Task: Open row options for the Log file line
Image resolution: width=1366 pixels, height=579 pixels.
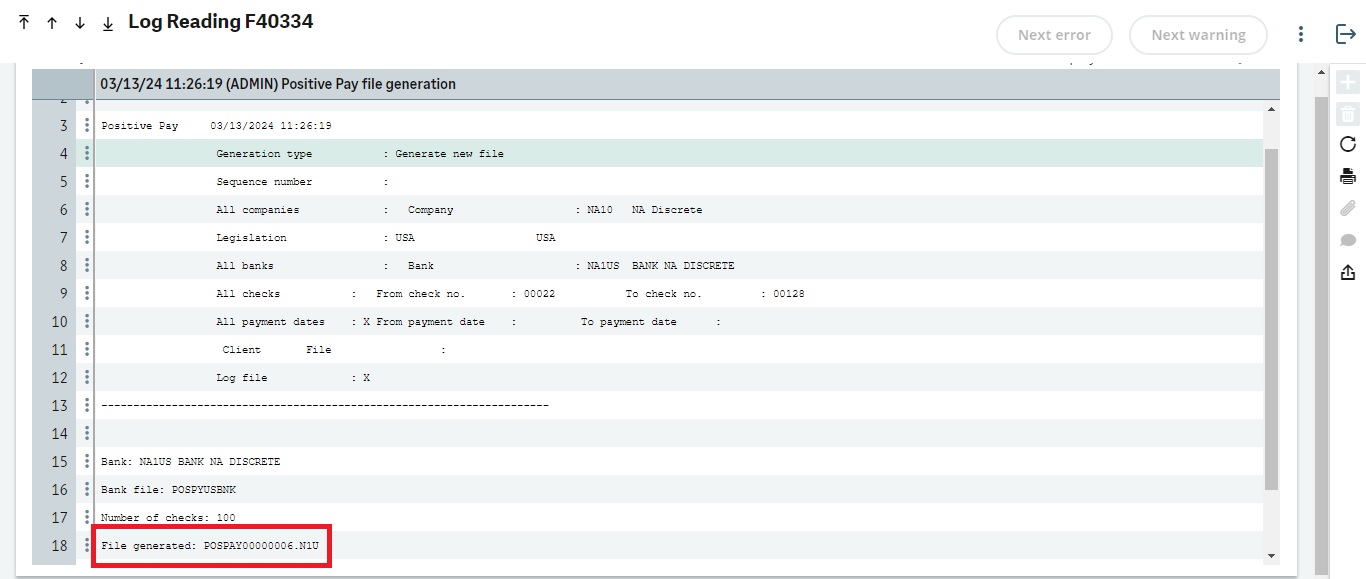Action: click(87, 377)
